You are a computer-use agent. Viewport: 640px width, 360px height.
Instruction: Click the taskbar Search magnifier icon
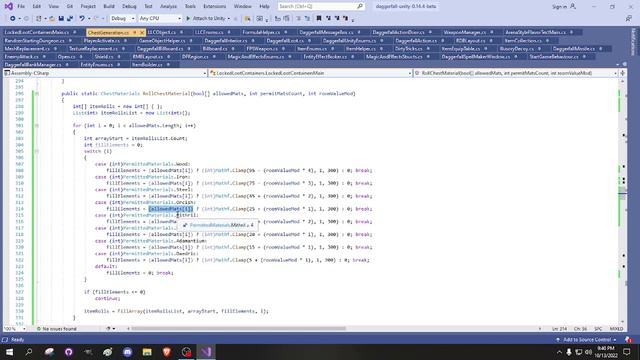(29, 352)
